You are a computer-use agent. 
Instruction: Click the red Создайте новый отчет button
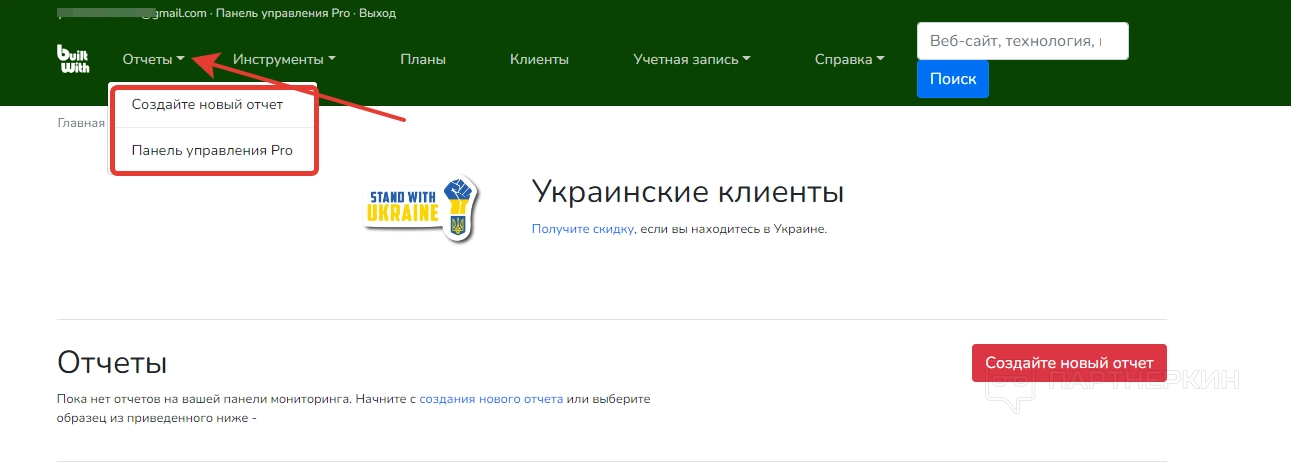(x=1068, y=363)
